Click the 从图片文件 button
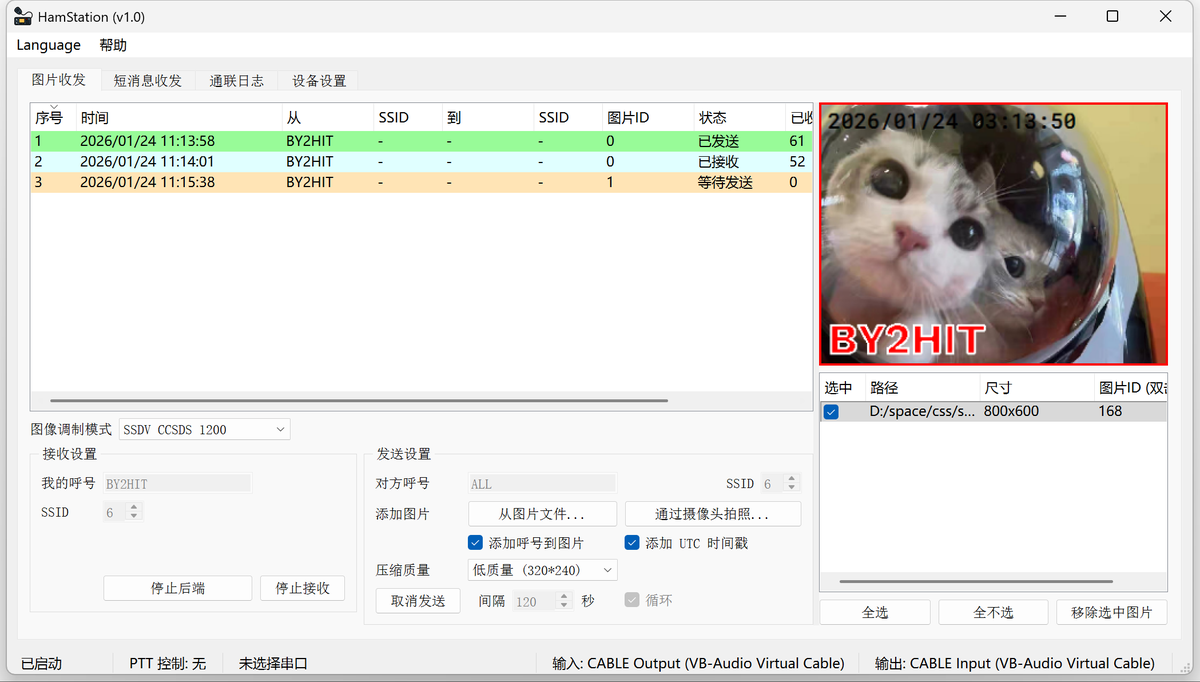Screen dimensions: 1200x682 coord(542,513)
